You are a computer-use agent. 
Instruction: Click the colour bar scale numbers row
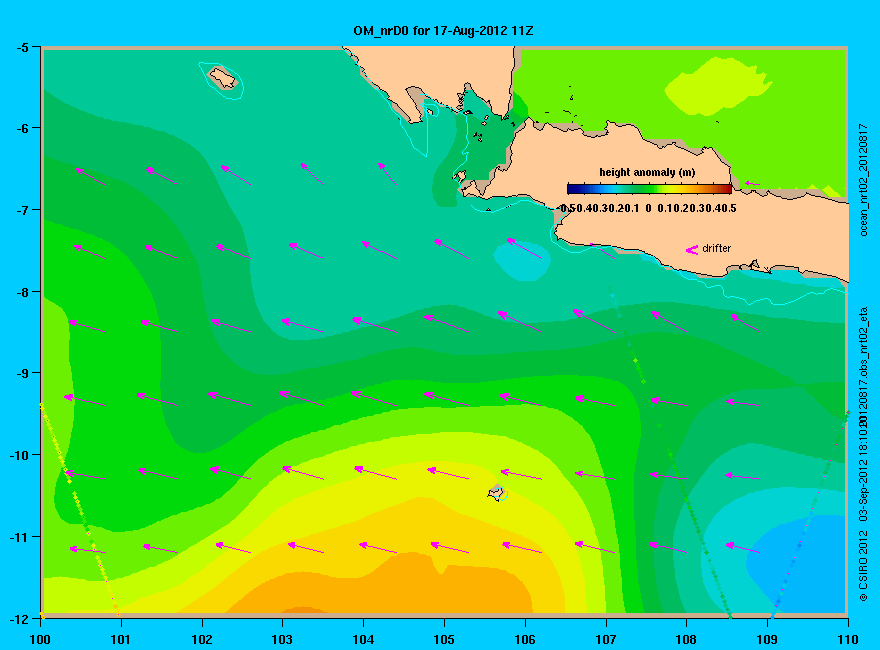tap(648, 208)
